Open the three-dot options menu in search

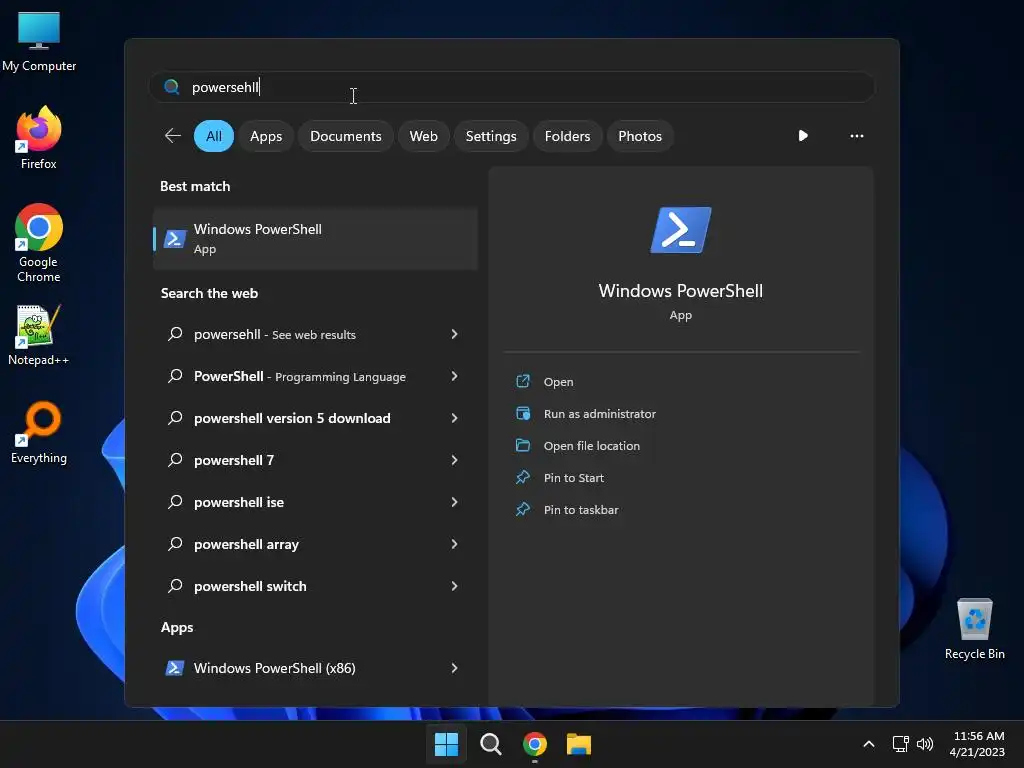pyautogui.click(x=857, y=136)
